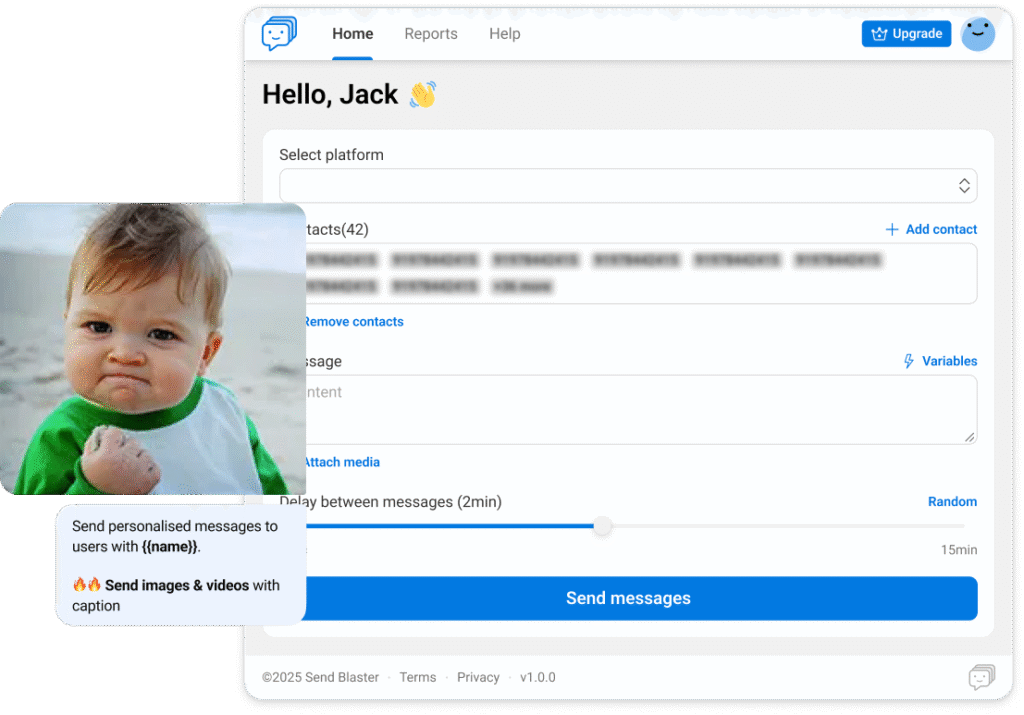The image size is (1024, 715).
Task: Click the crown icon on Upgrade
Action: 879,34
